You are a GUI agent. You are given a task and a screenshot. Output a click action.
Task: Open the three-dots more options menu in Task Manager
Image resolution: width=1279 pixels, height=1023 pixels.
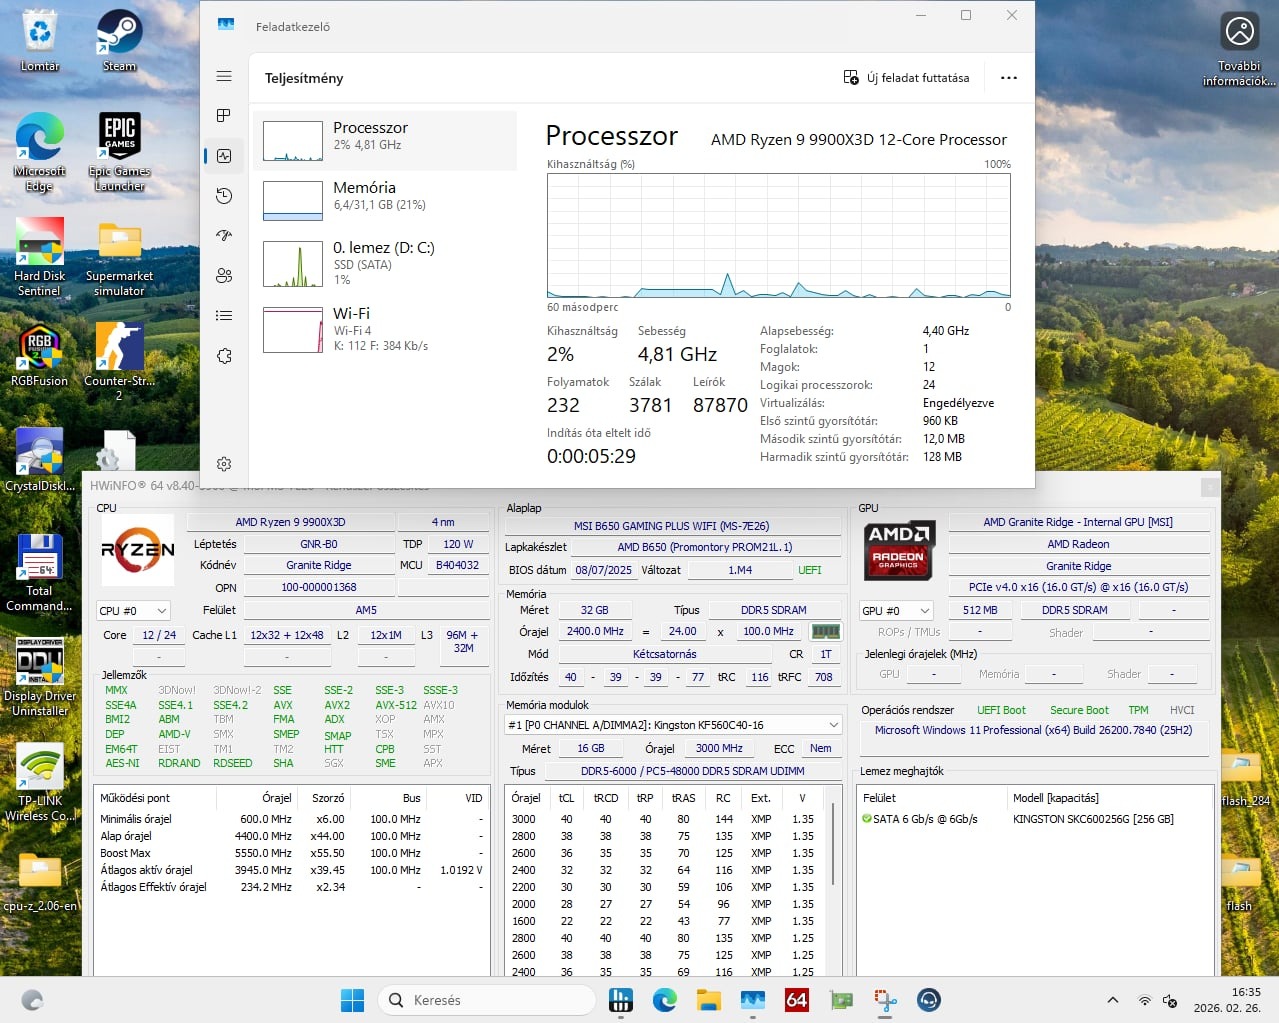(x=1009, y=78)
